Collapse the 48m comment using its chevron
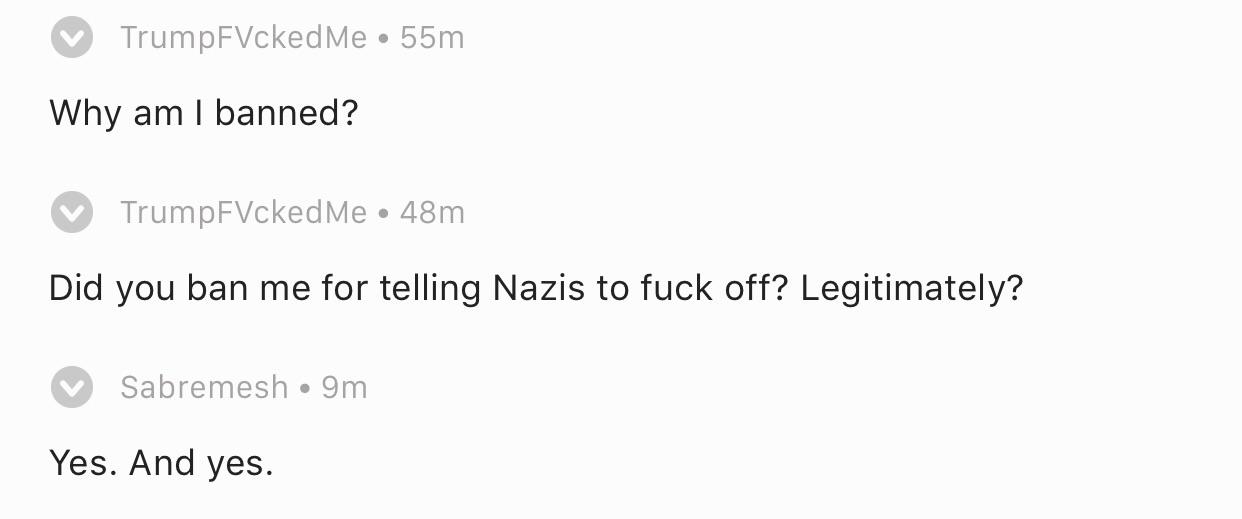The width and height of the screenshot is (1242, 519). point(72,212)
